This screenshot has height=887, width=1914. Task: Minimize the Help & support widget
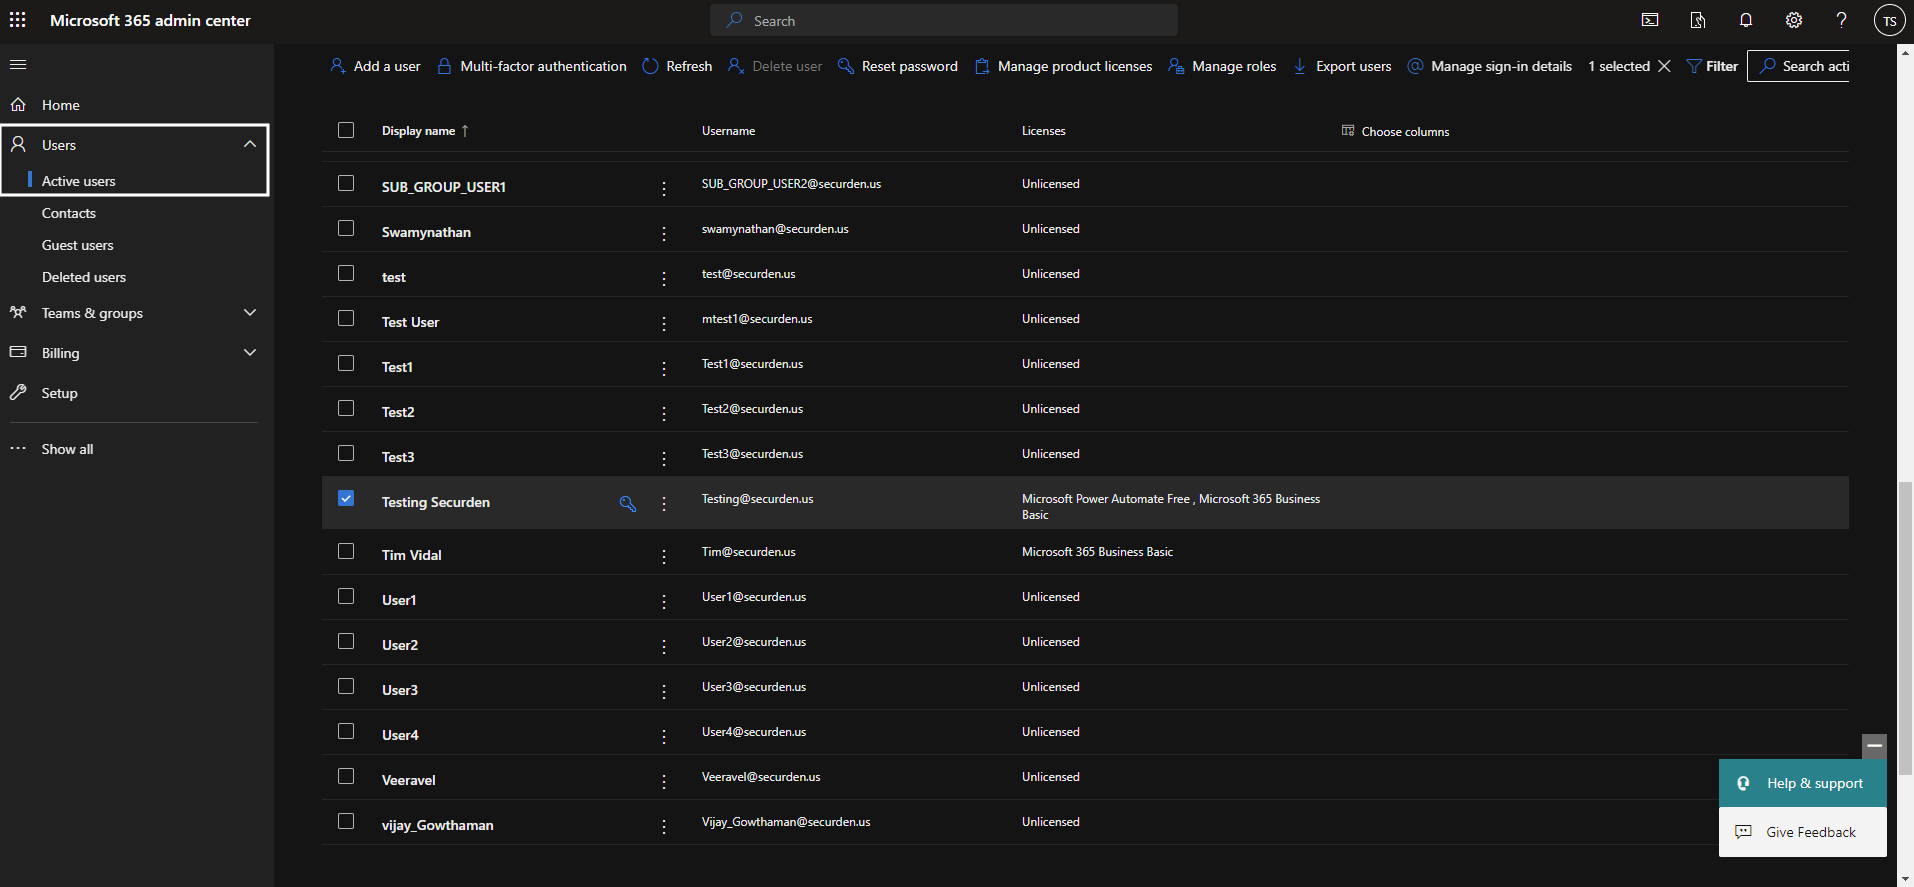coord(1874,746)
